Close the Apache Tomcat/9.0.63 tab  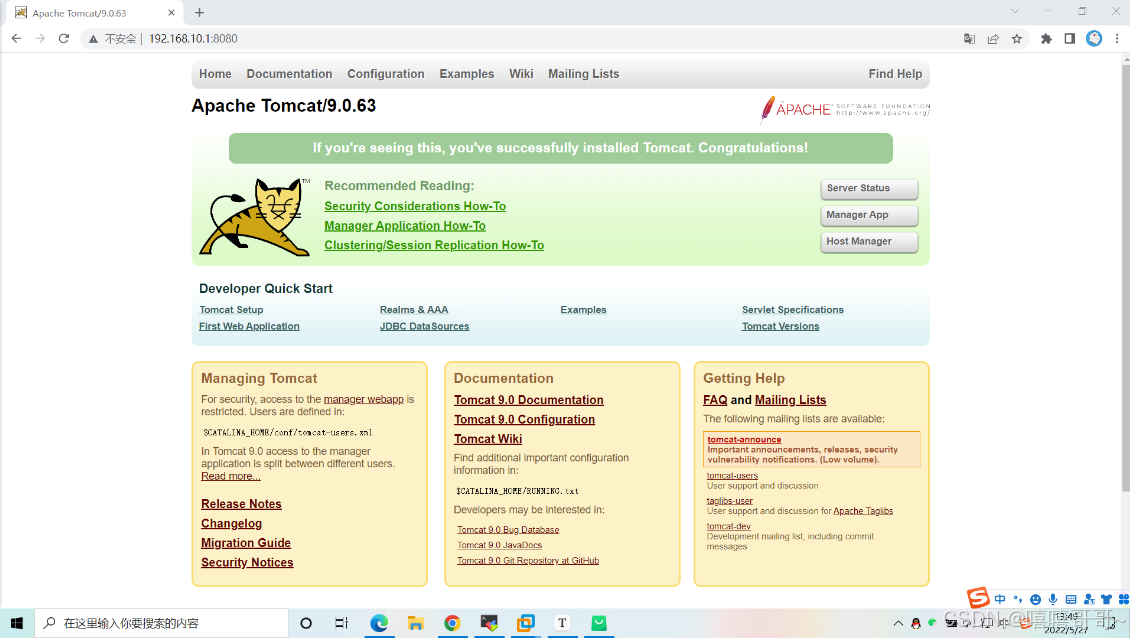click(x=171, y=12)
